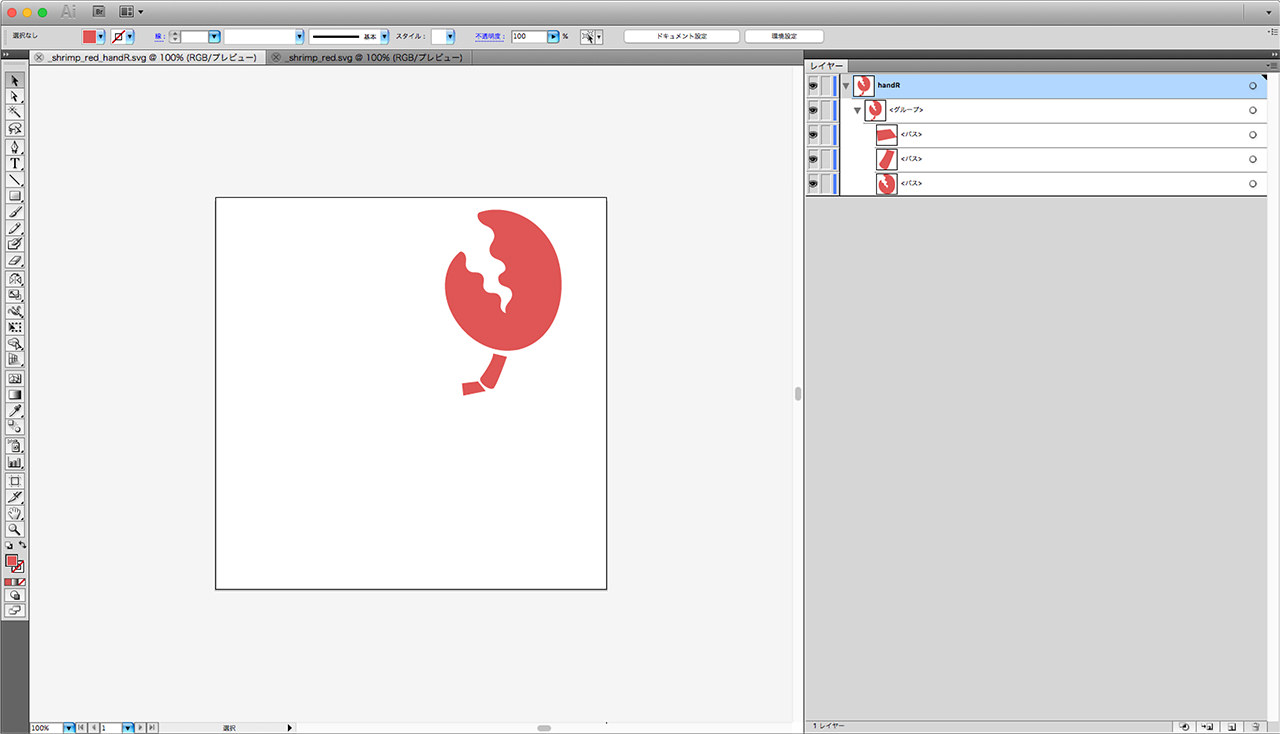
Task: Open the fill color dropdown in control bar
Action: point(101,36)
